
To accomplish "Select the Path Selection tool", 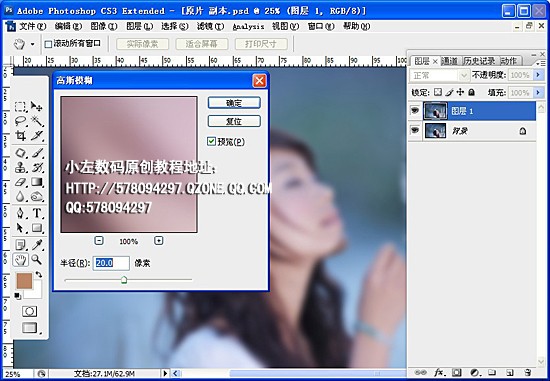I will click(x=20, y=228).
